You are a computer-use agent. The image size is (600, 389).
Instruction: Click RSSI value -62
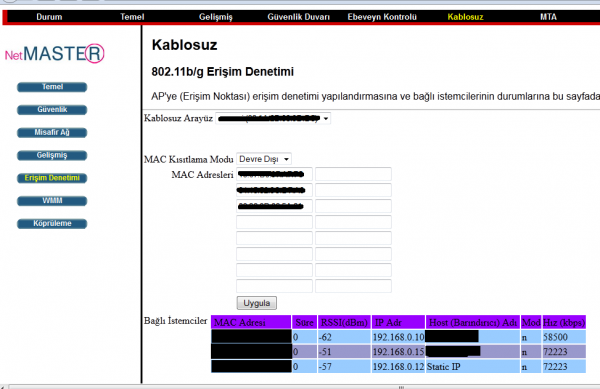[344, 337]
